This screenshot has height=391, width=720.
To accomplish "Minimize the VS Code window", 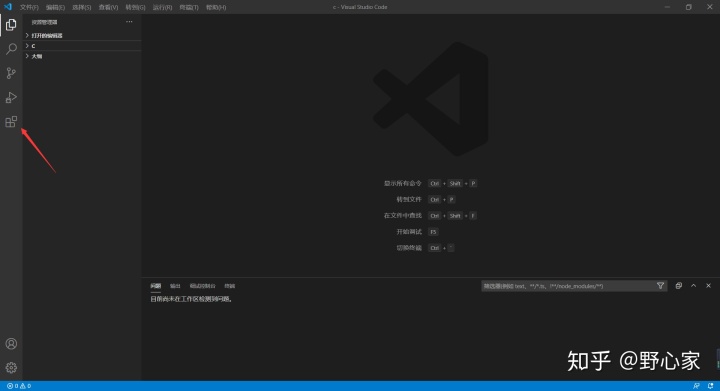I will (x=667, y=7).
